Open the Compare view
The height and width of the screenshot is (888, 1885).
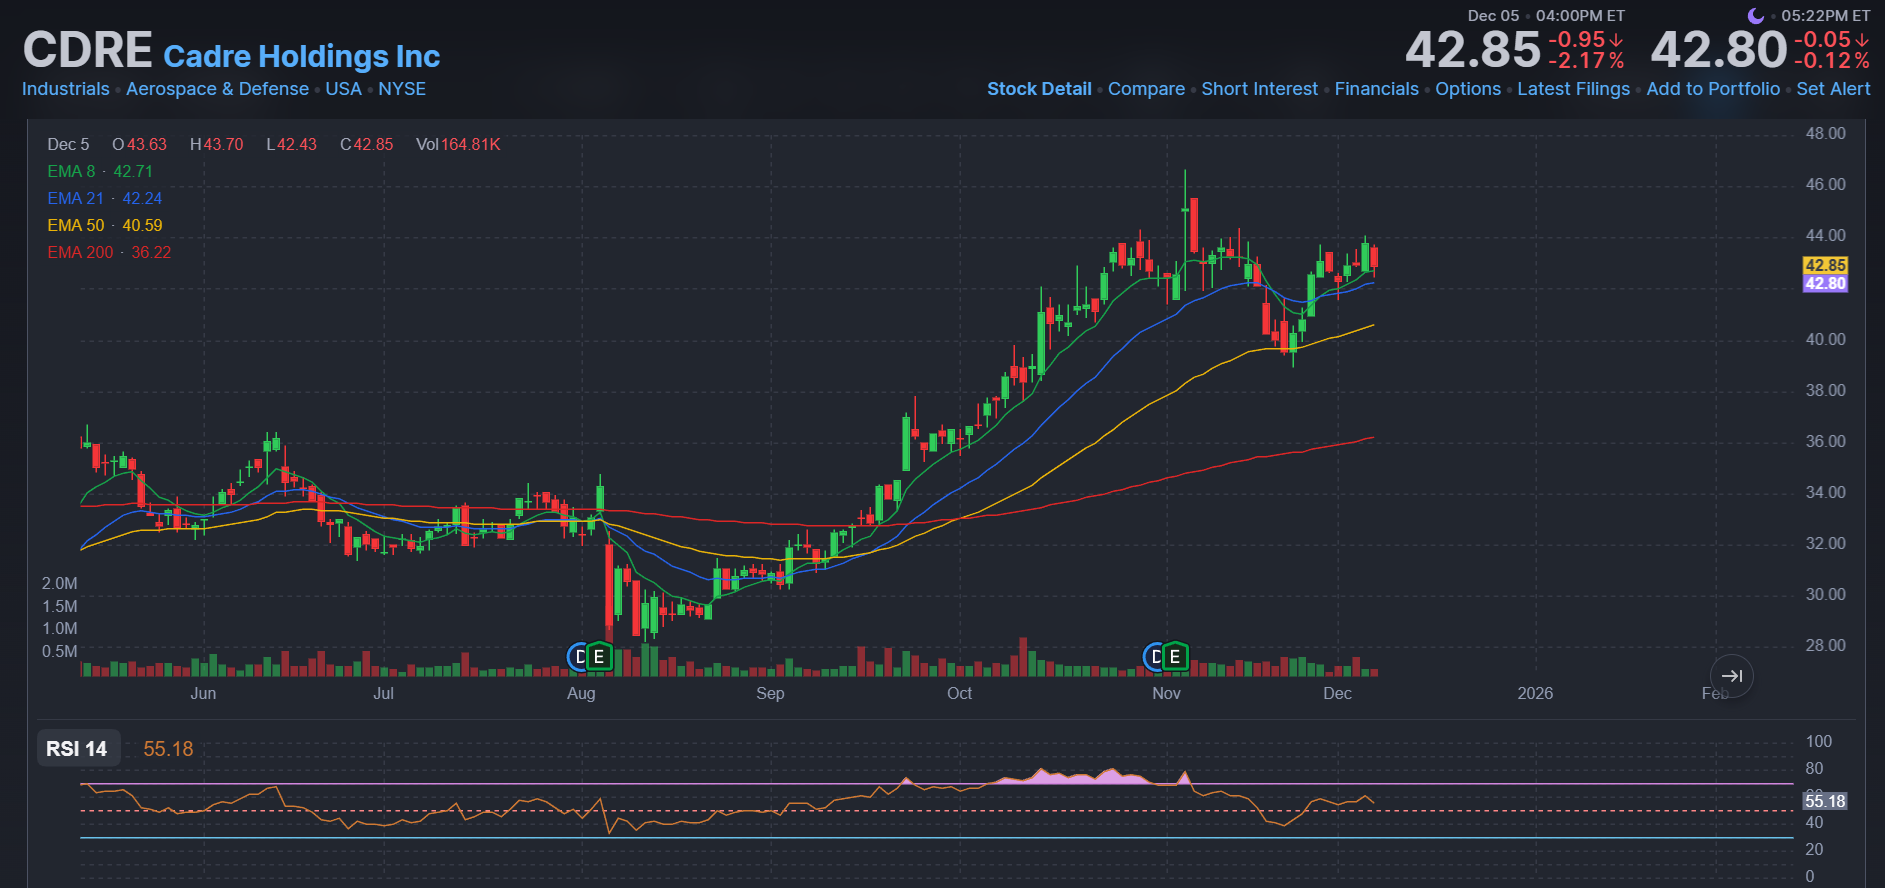(x=1146, y=89)
